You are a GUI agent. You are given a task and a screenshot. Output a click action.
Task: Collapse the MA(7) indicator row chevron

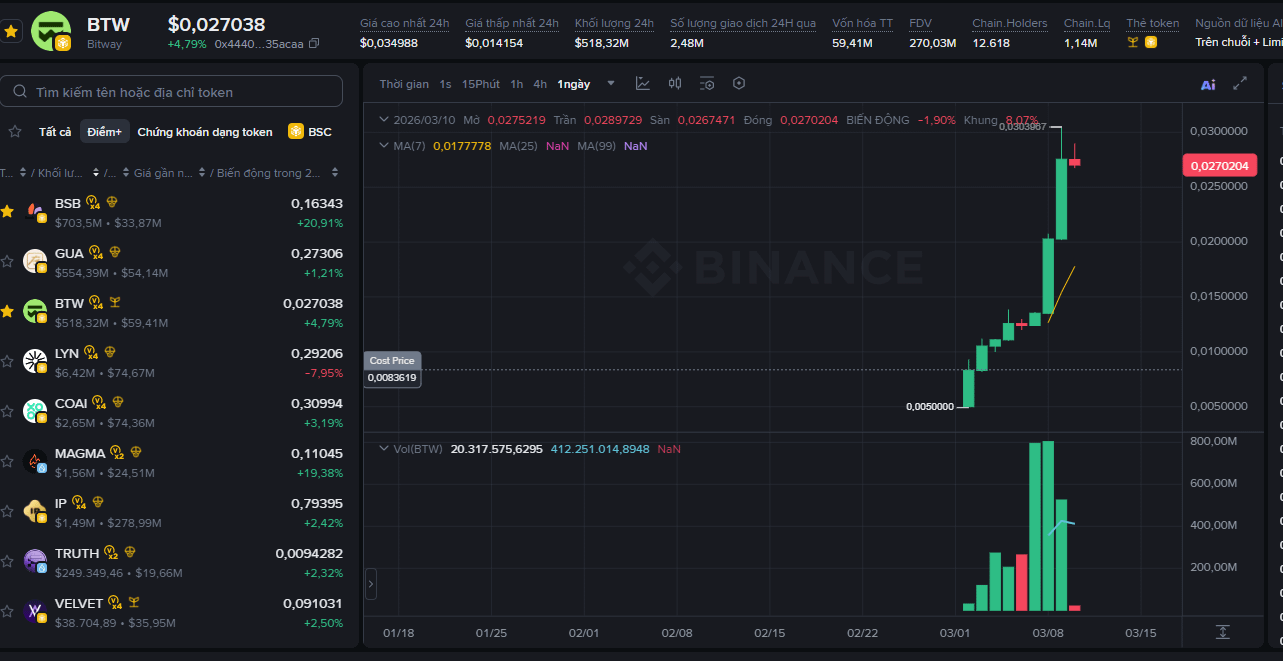point(383,146)
